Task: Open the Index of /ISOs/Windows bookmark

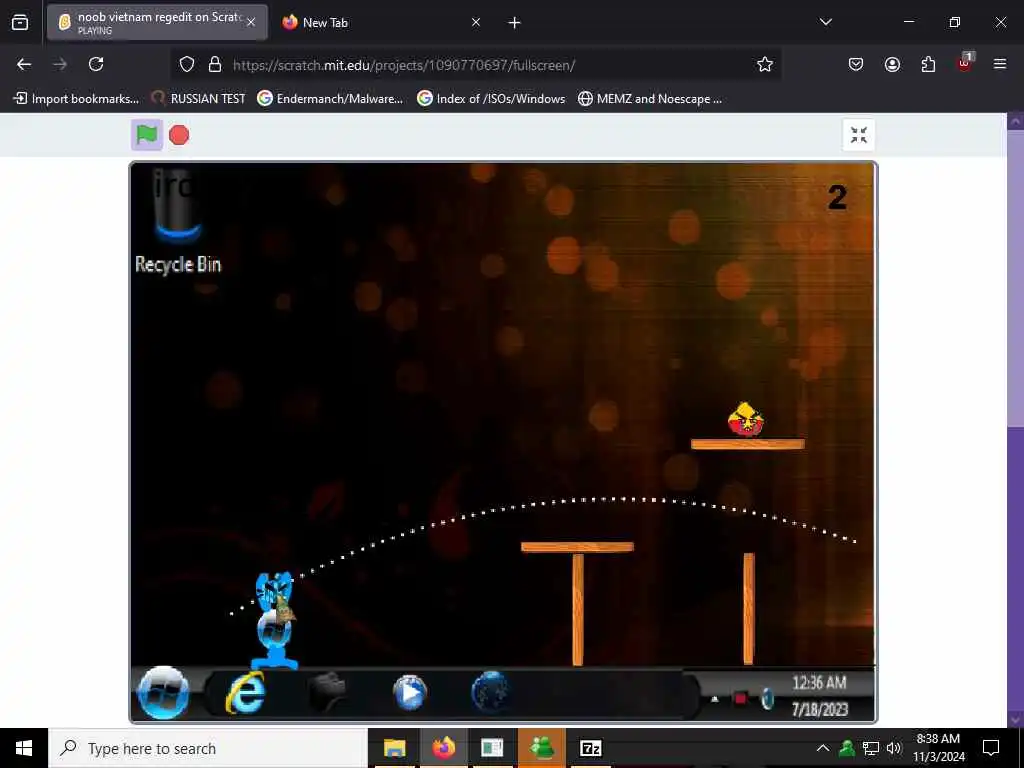Action: pyautogui.click(x=492, y=99)
